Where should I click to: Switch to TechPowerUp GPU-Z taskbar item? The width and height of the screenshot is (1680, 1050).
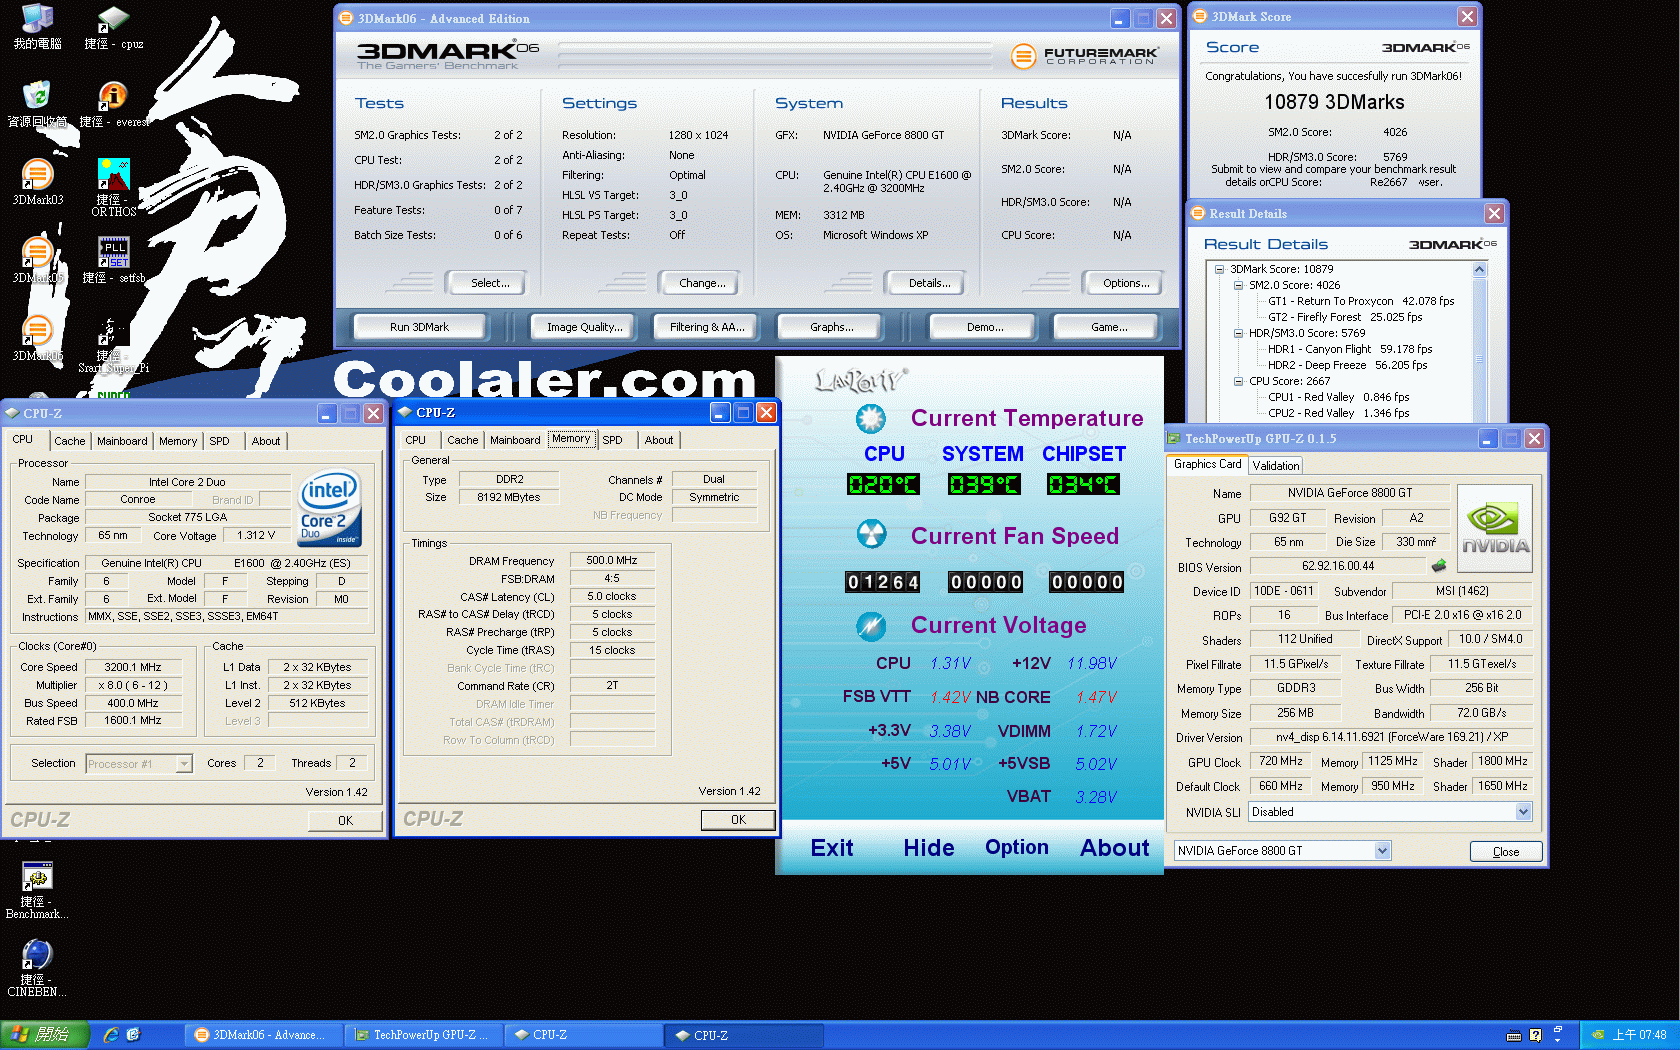coord(424,1035)
